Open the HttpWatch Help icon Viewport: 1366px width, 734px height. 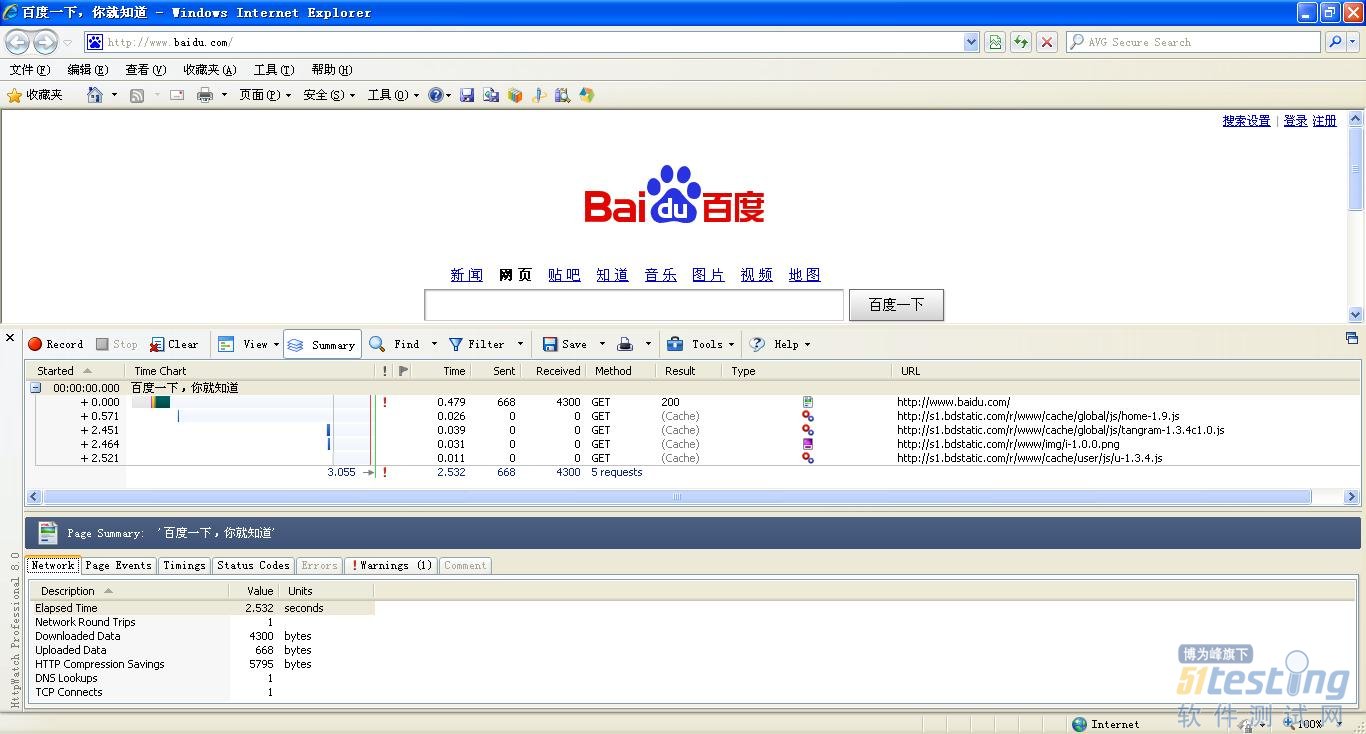(x=757, y=344)
